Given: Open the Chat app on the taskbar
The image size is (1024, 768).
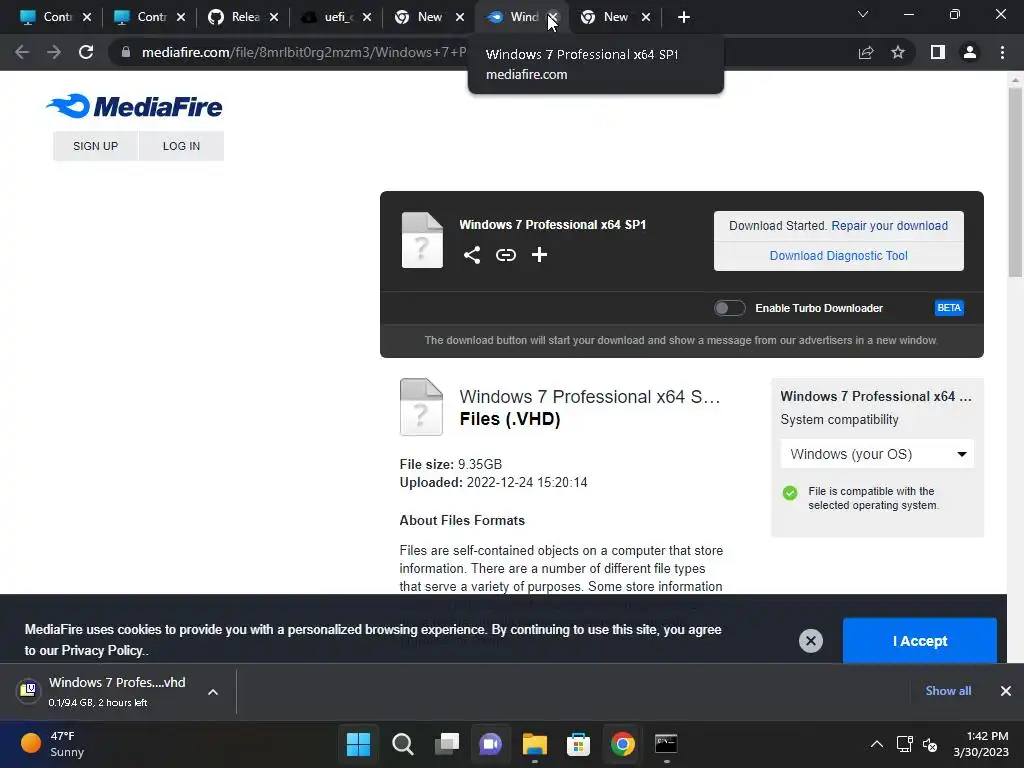Looking at the screenshot, I should tap(490, 744).
